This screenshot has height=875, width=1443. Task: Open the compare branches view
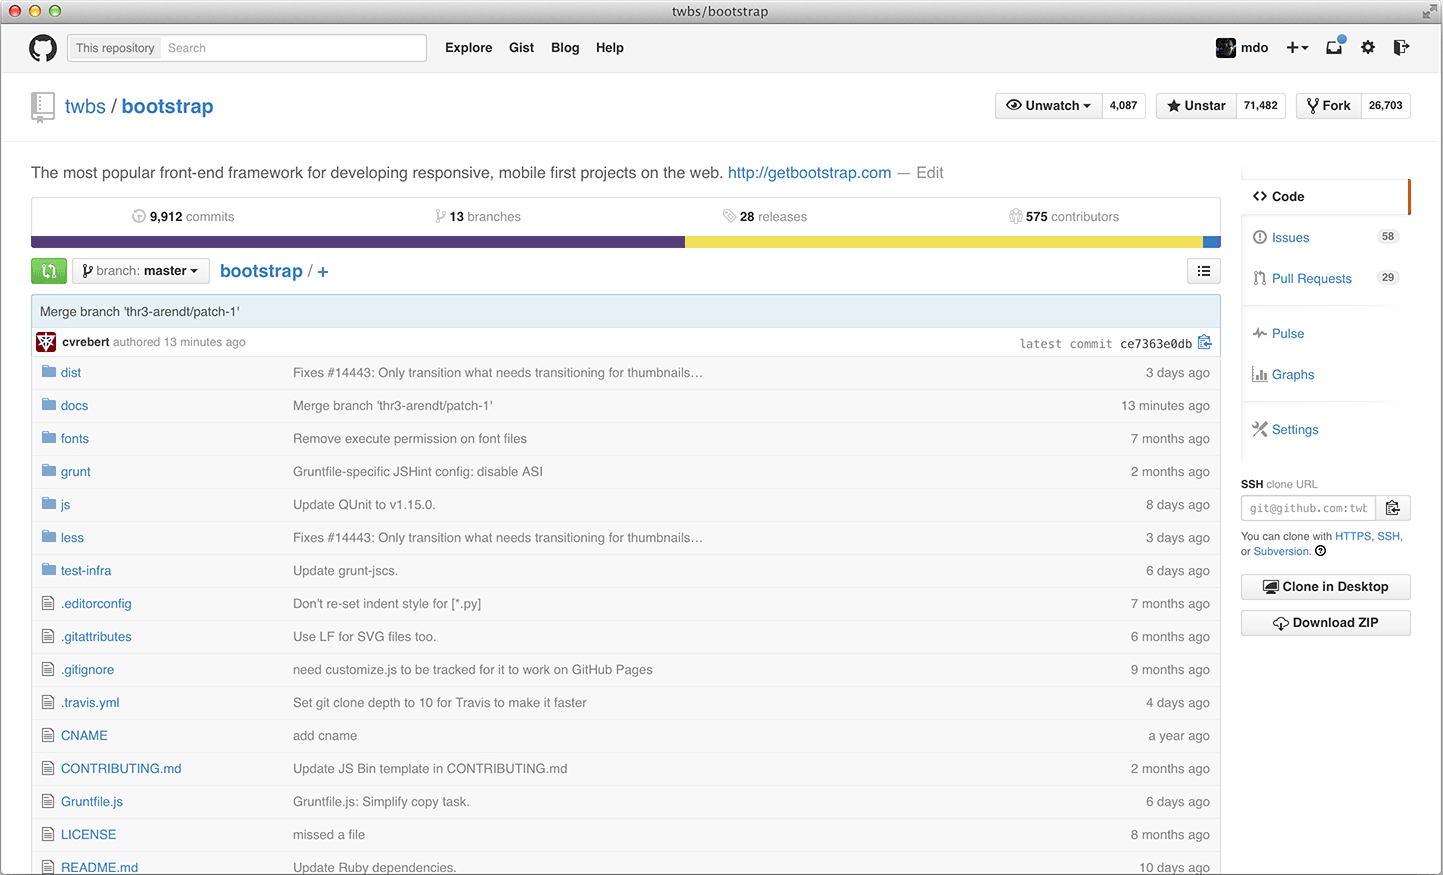[x=49, y=270]
